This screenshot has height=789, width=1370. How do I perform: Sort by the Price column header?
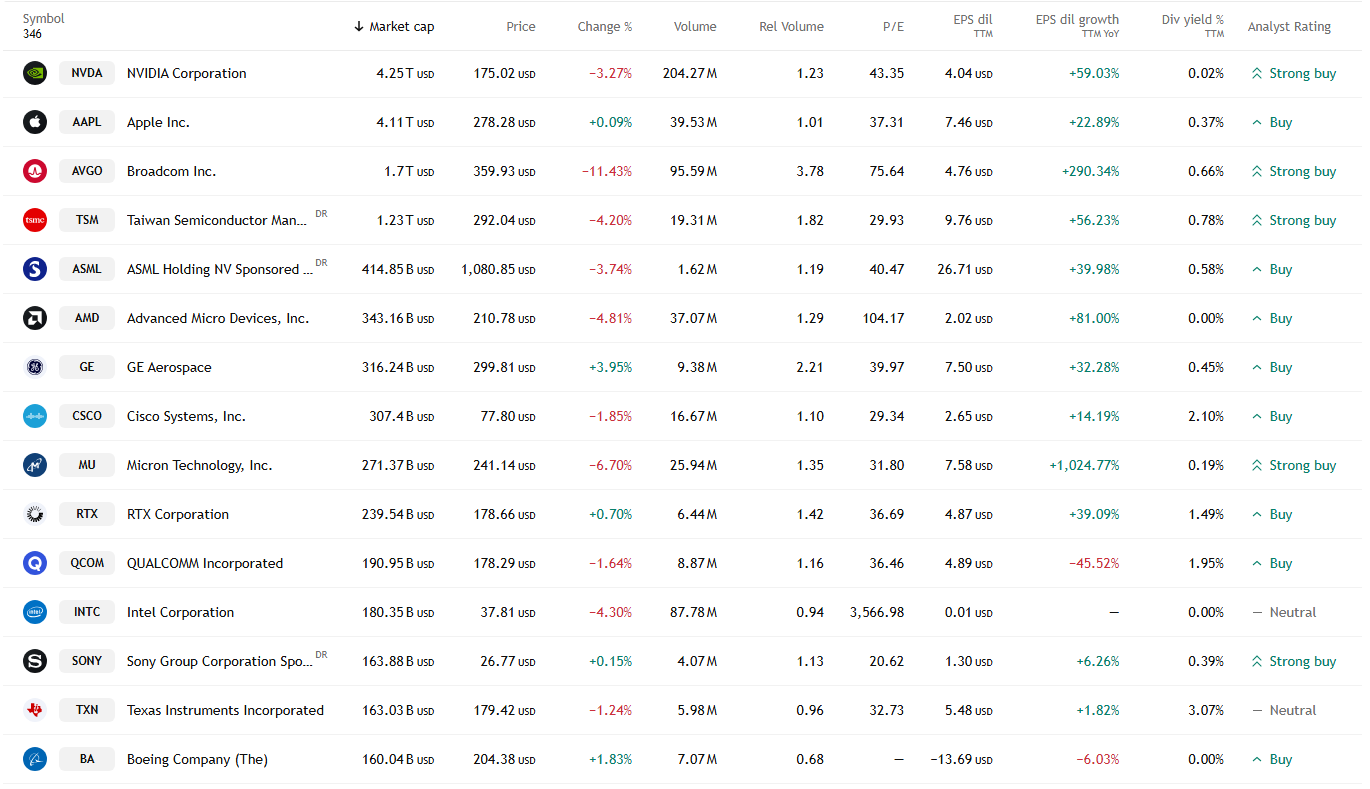pos(520,27)
